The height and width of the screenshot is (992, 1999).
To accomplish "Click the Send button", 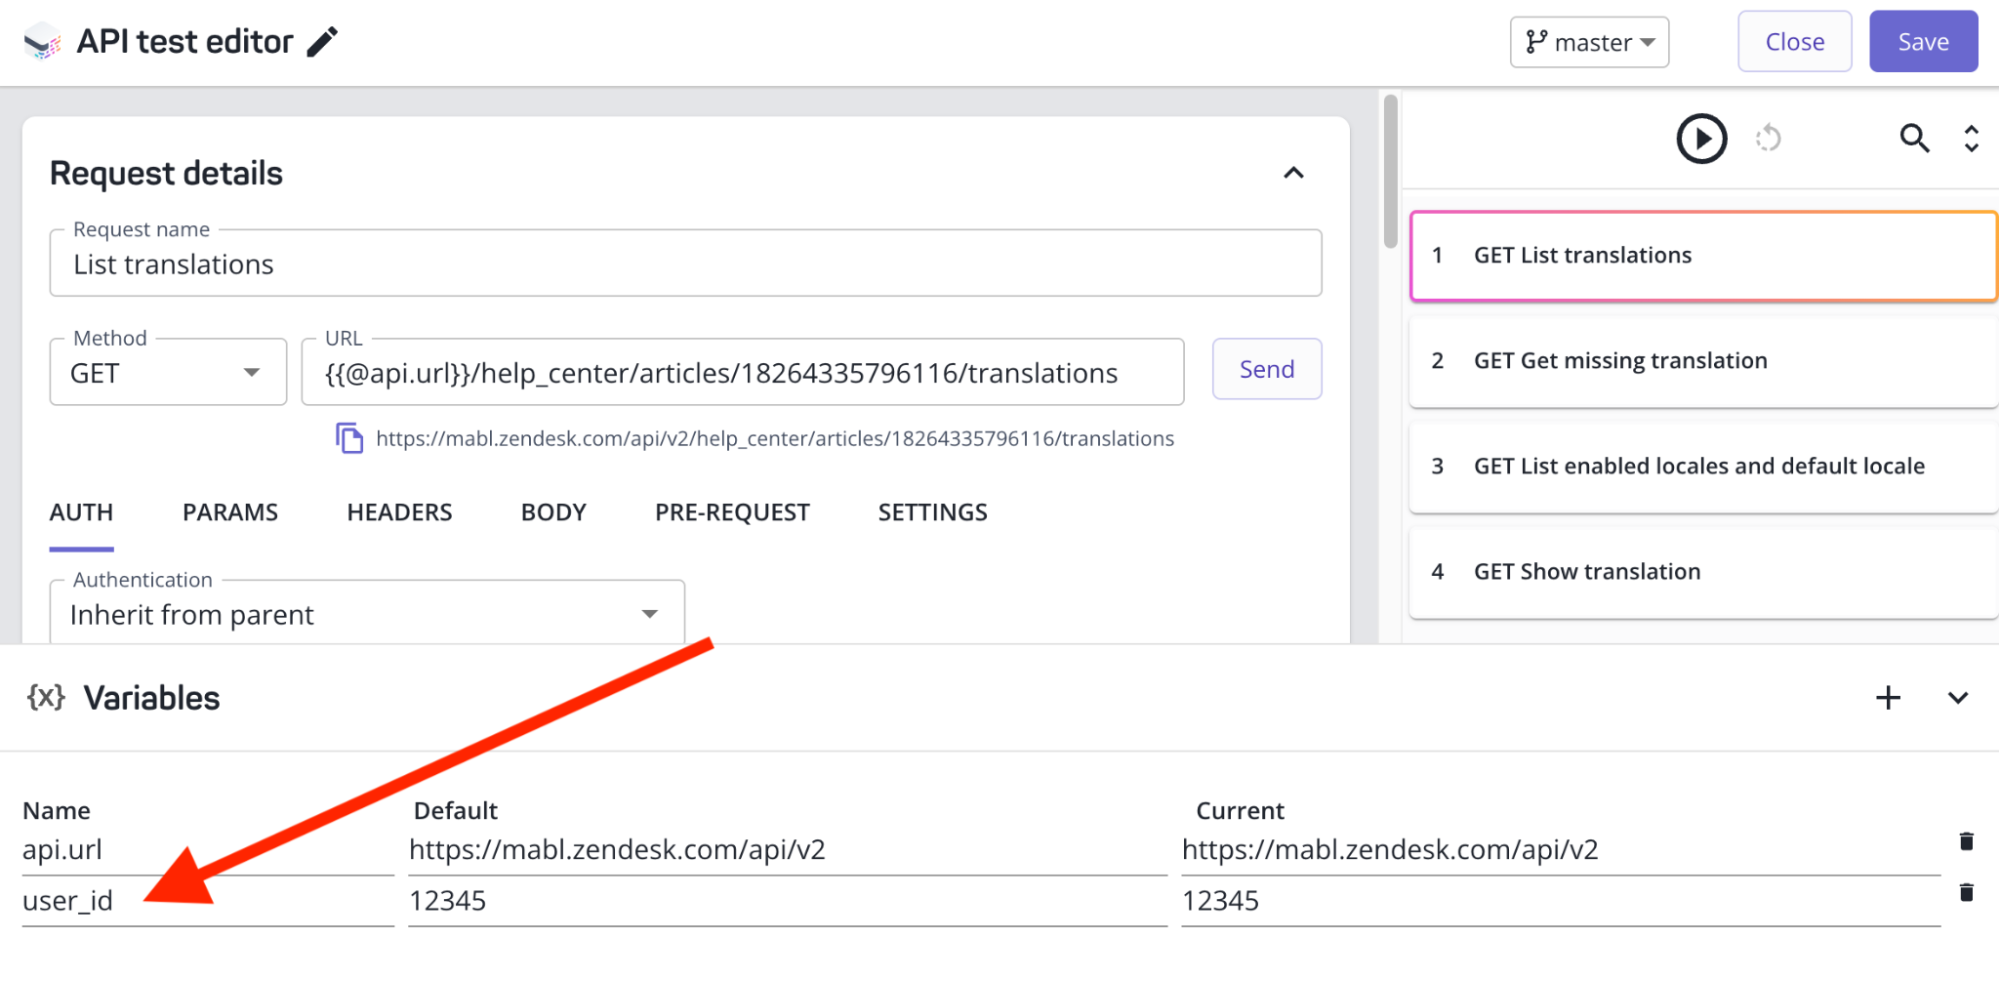I will (1266, 369).
